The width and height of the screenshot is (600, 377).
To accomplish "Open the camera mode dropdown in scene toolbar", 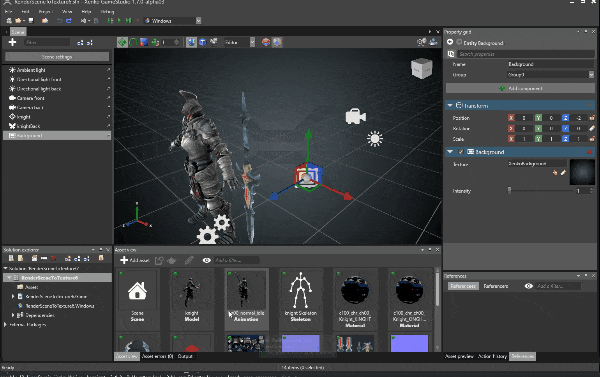I will coord(252,42).
